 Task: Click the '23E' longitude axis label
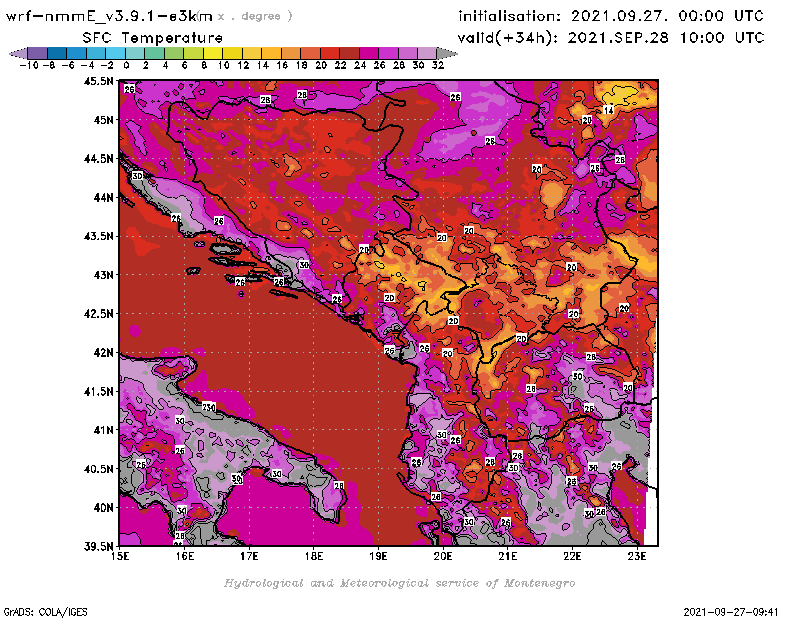[637, 556]
